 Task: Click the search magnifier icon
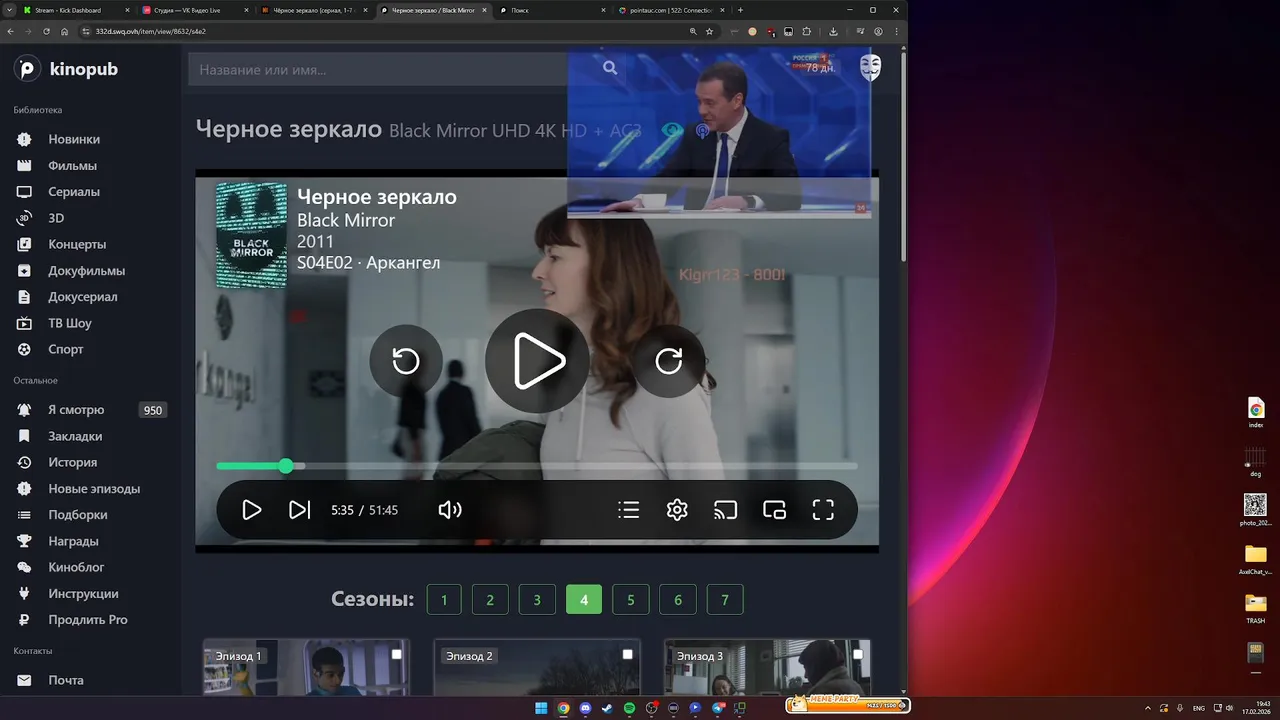click(610, 68)
